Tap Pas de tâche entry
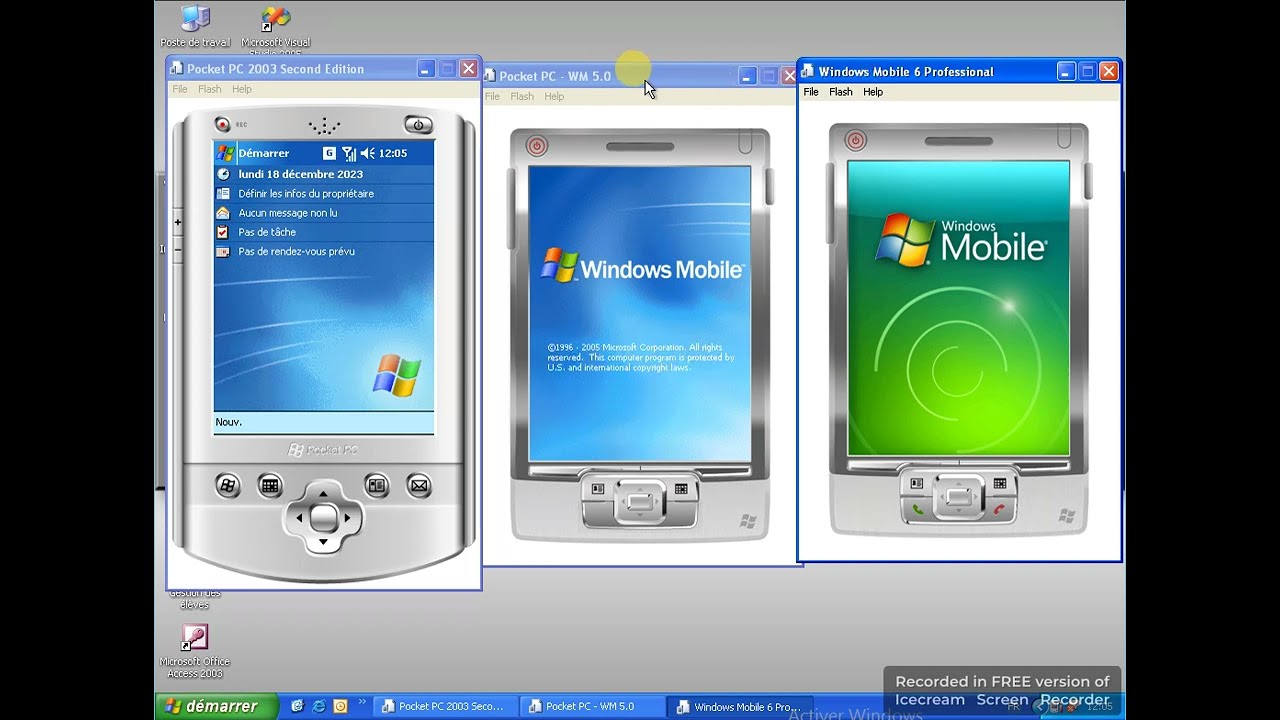 (267, 232)
